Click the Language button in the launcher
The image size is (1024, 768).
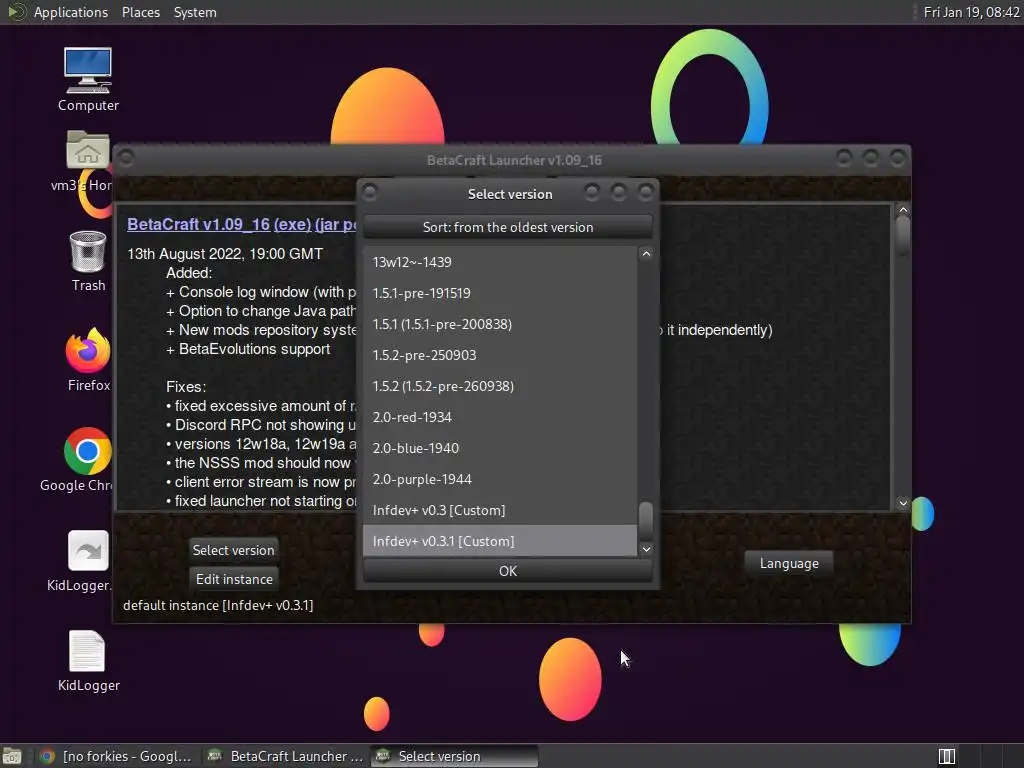point(789,563)
